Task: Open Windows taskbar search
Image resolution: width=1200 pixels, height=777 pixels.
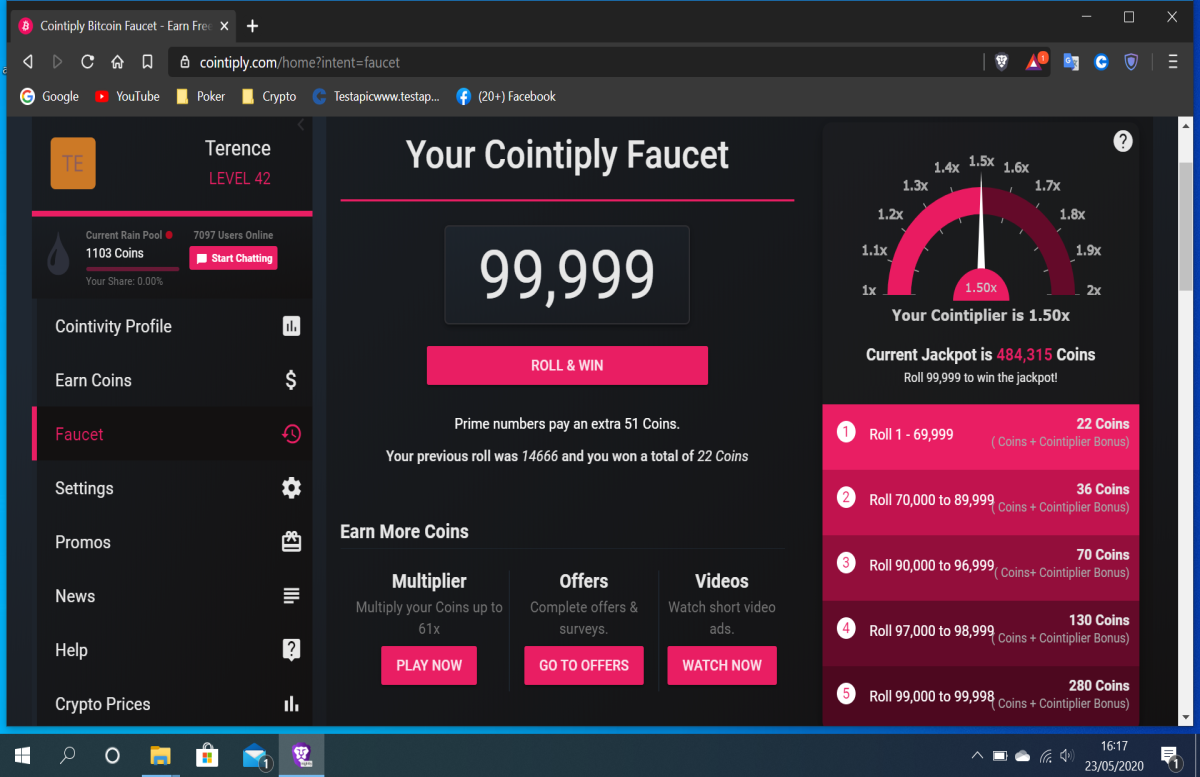Action: click(68, 755)
